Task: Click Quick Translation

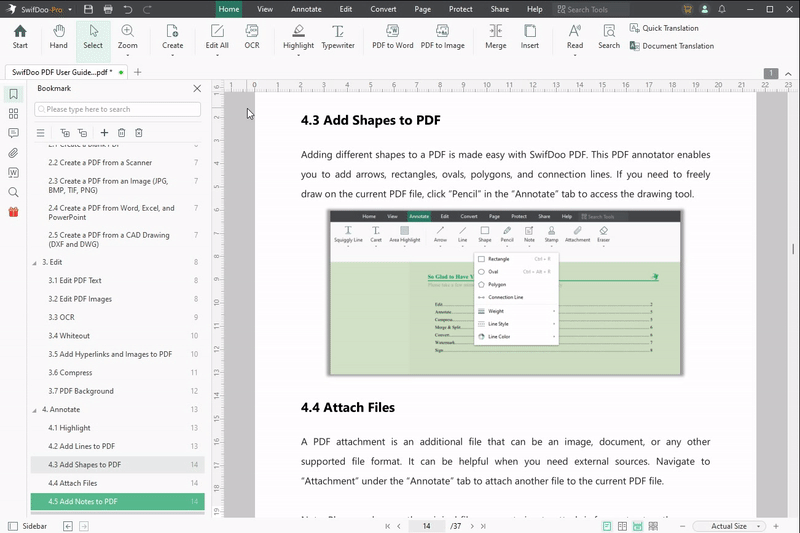Action: 664,28
